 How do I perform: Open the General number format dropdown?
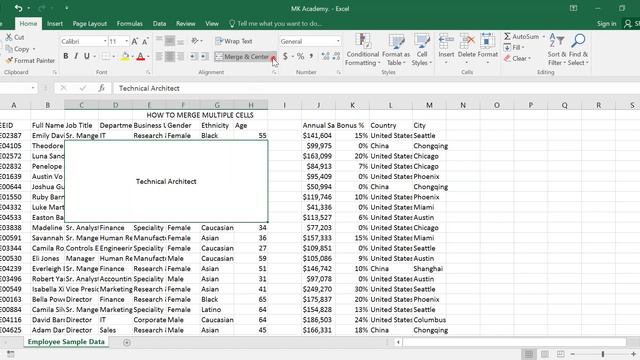pos(338,41)
